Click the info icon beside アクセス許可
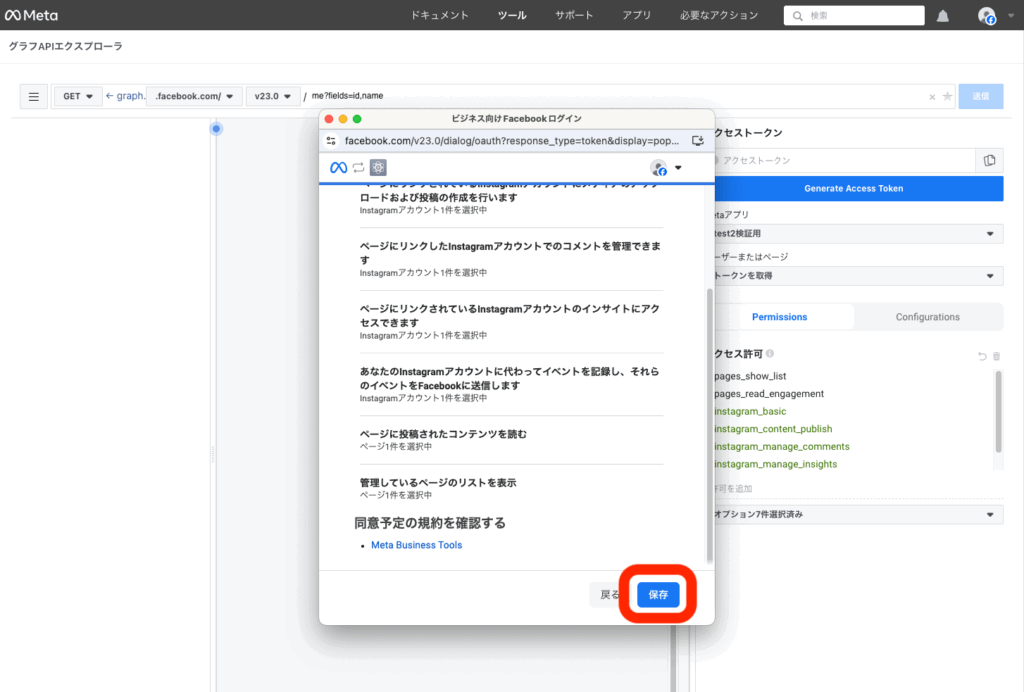Screen dimensions: 1024x692 (770, 353)
